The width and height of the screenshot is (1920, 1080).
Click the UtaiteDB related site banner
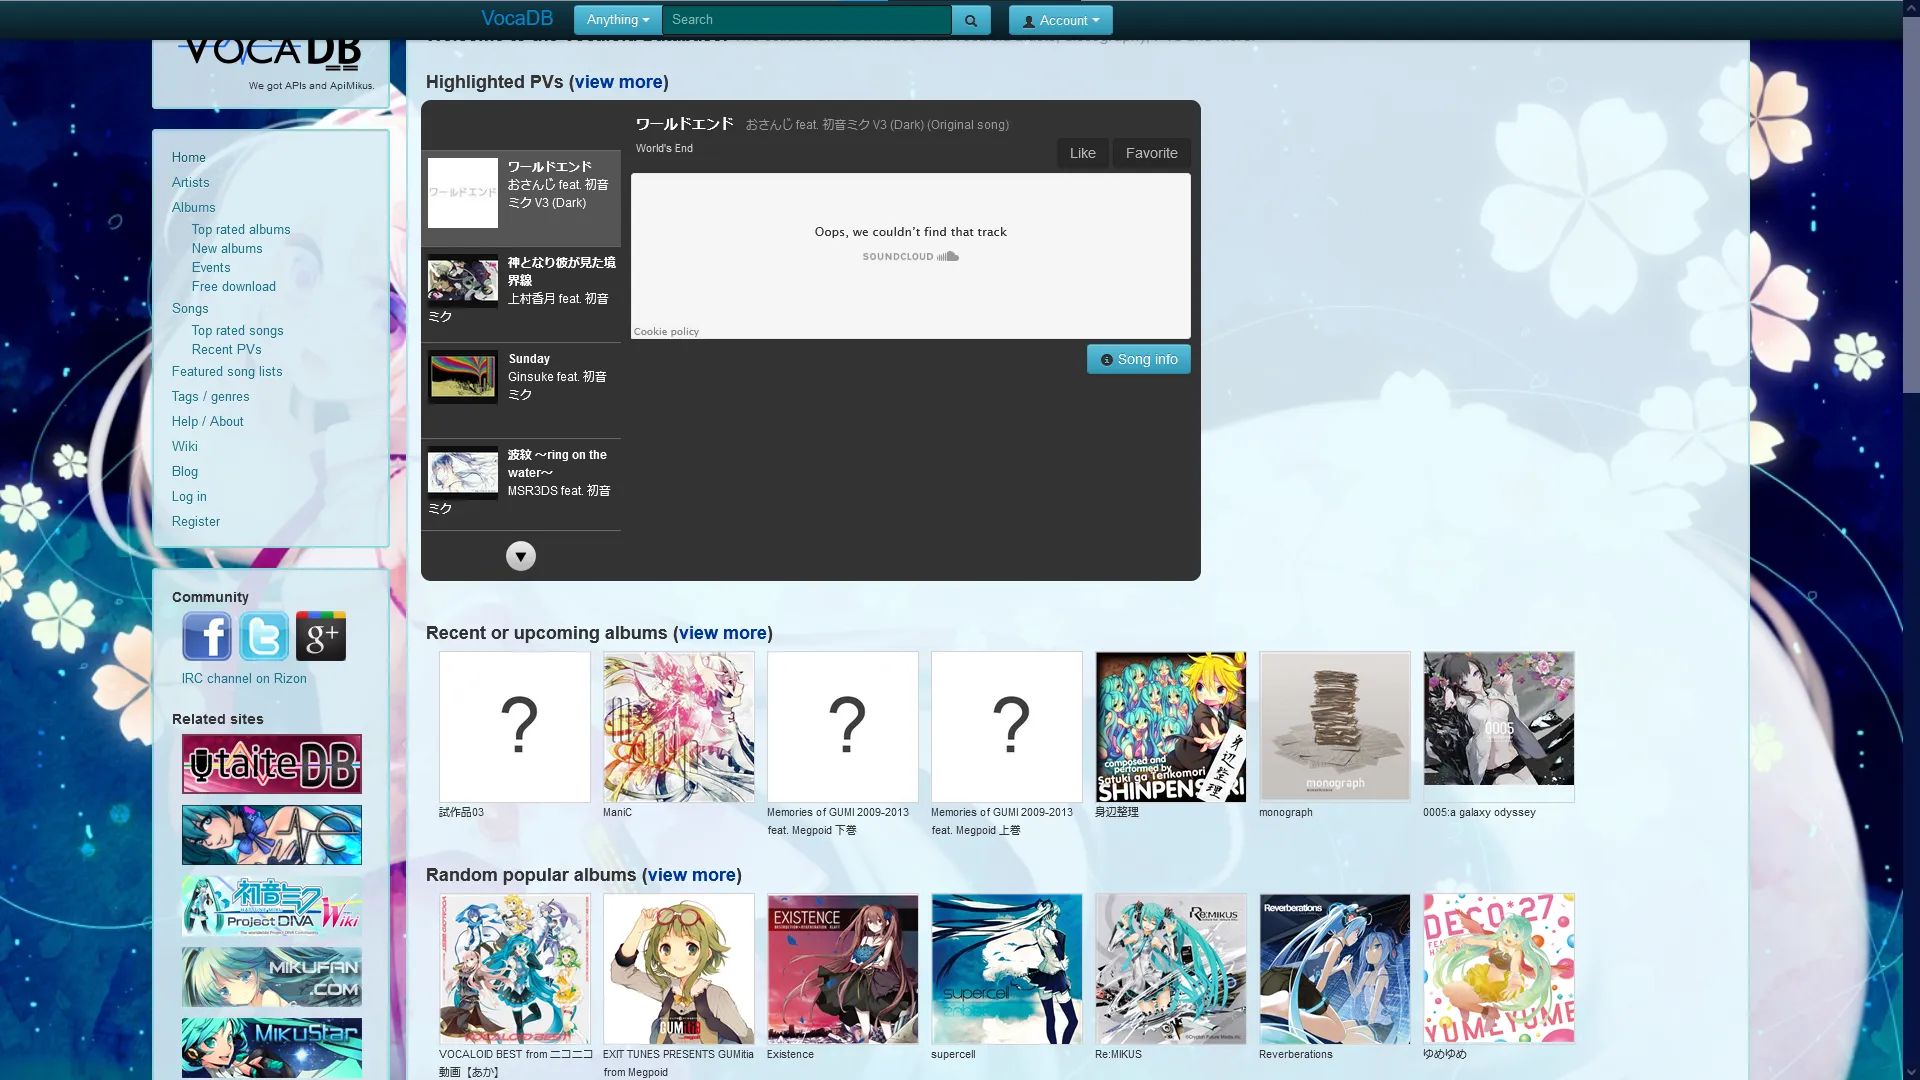point(272,764)
